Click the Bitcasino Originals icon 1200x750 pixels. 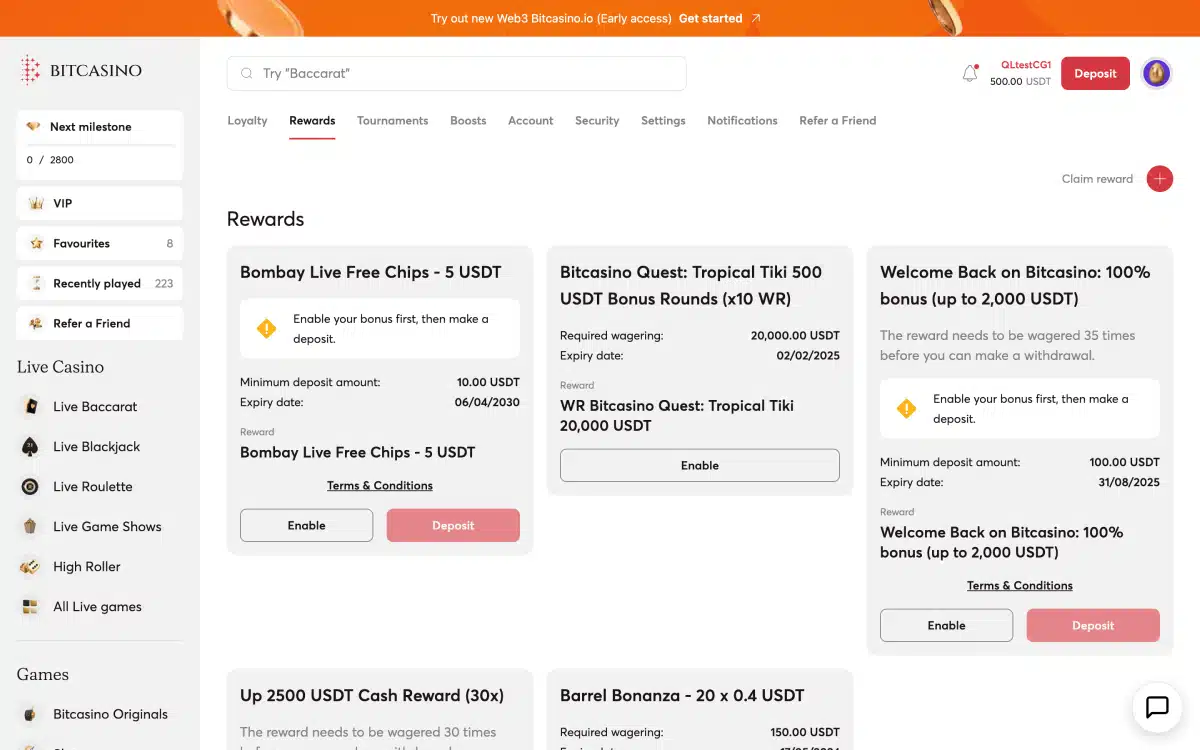point(30,714)
